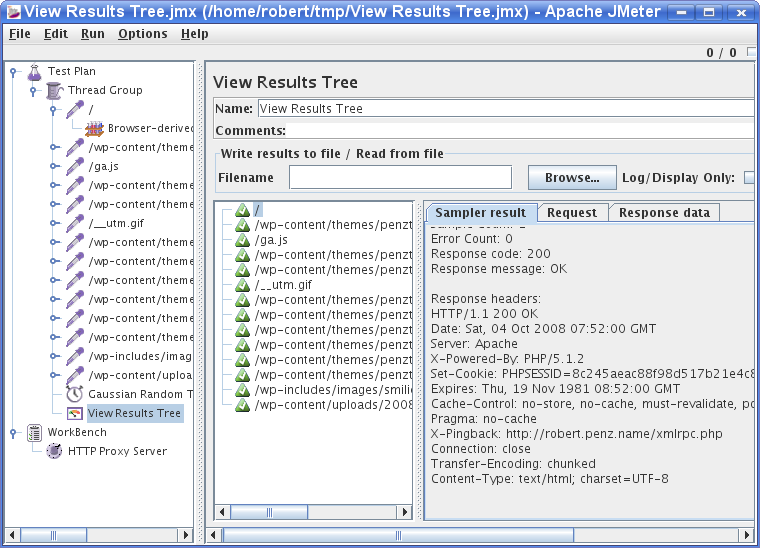
Task: Switch to the Sampler result tab
Action: click(480, 213)
